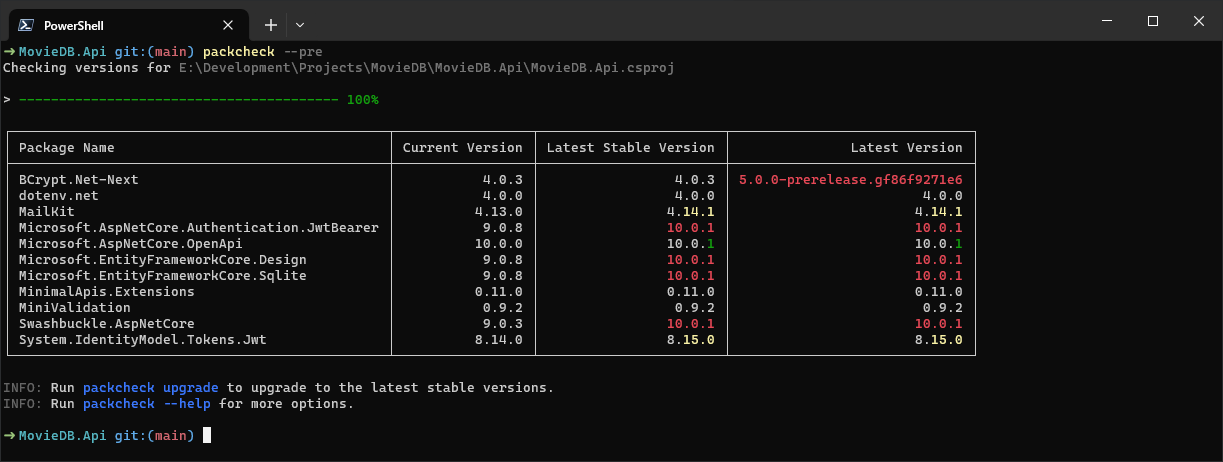Close the terminal window
This screenshot has width=1223, height=462.
pos(1199,21)
